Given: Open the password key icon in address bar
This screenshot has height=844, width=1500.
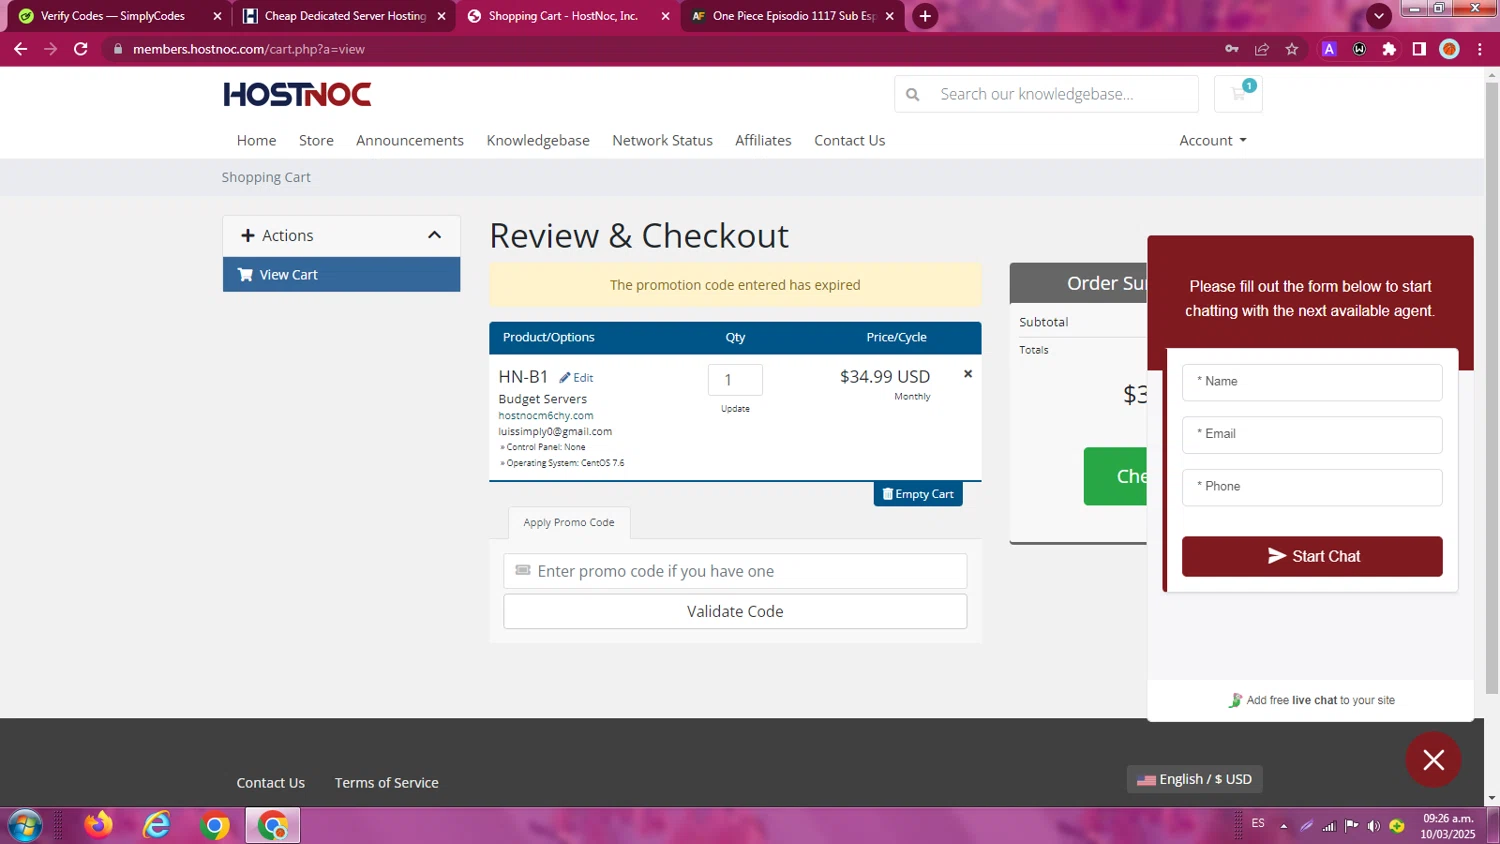Looking at the screenshot, I should point(1232,49).
